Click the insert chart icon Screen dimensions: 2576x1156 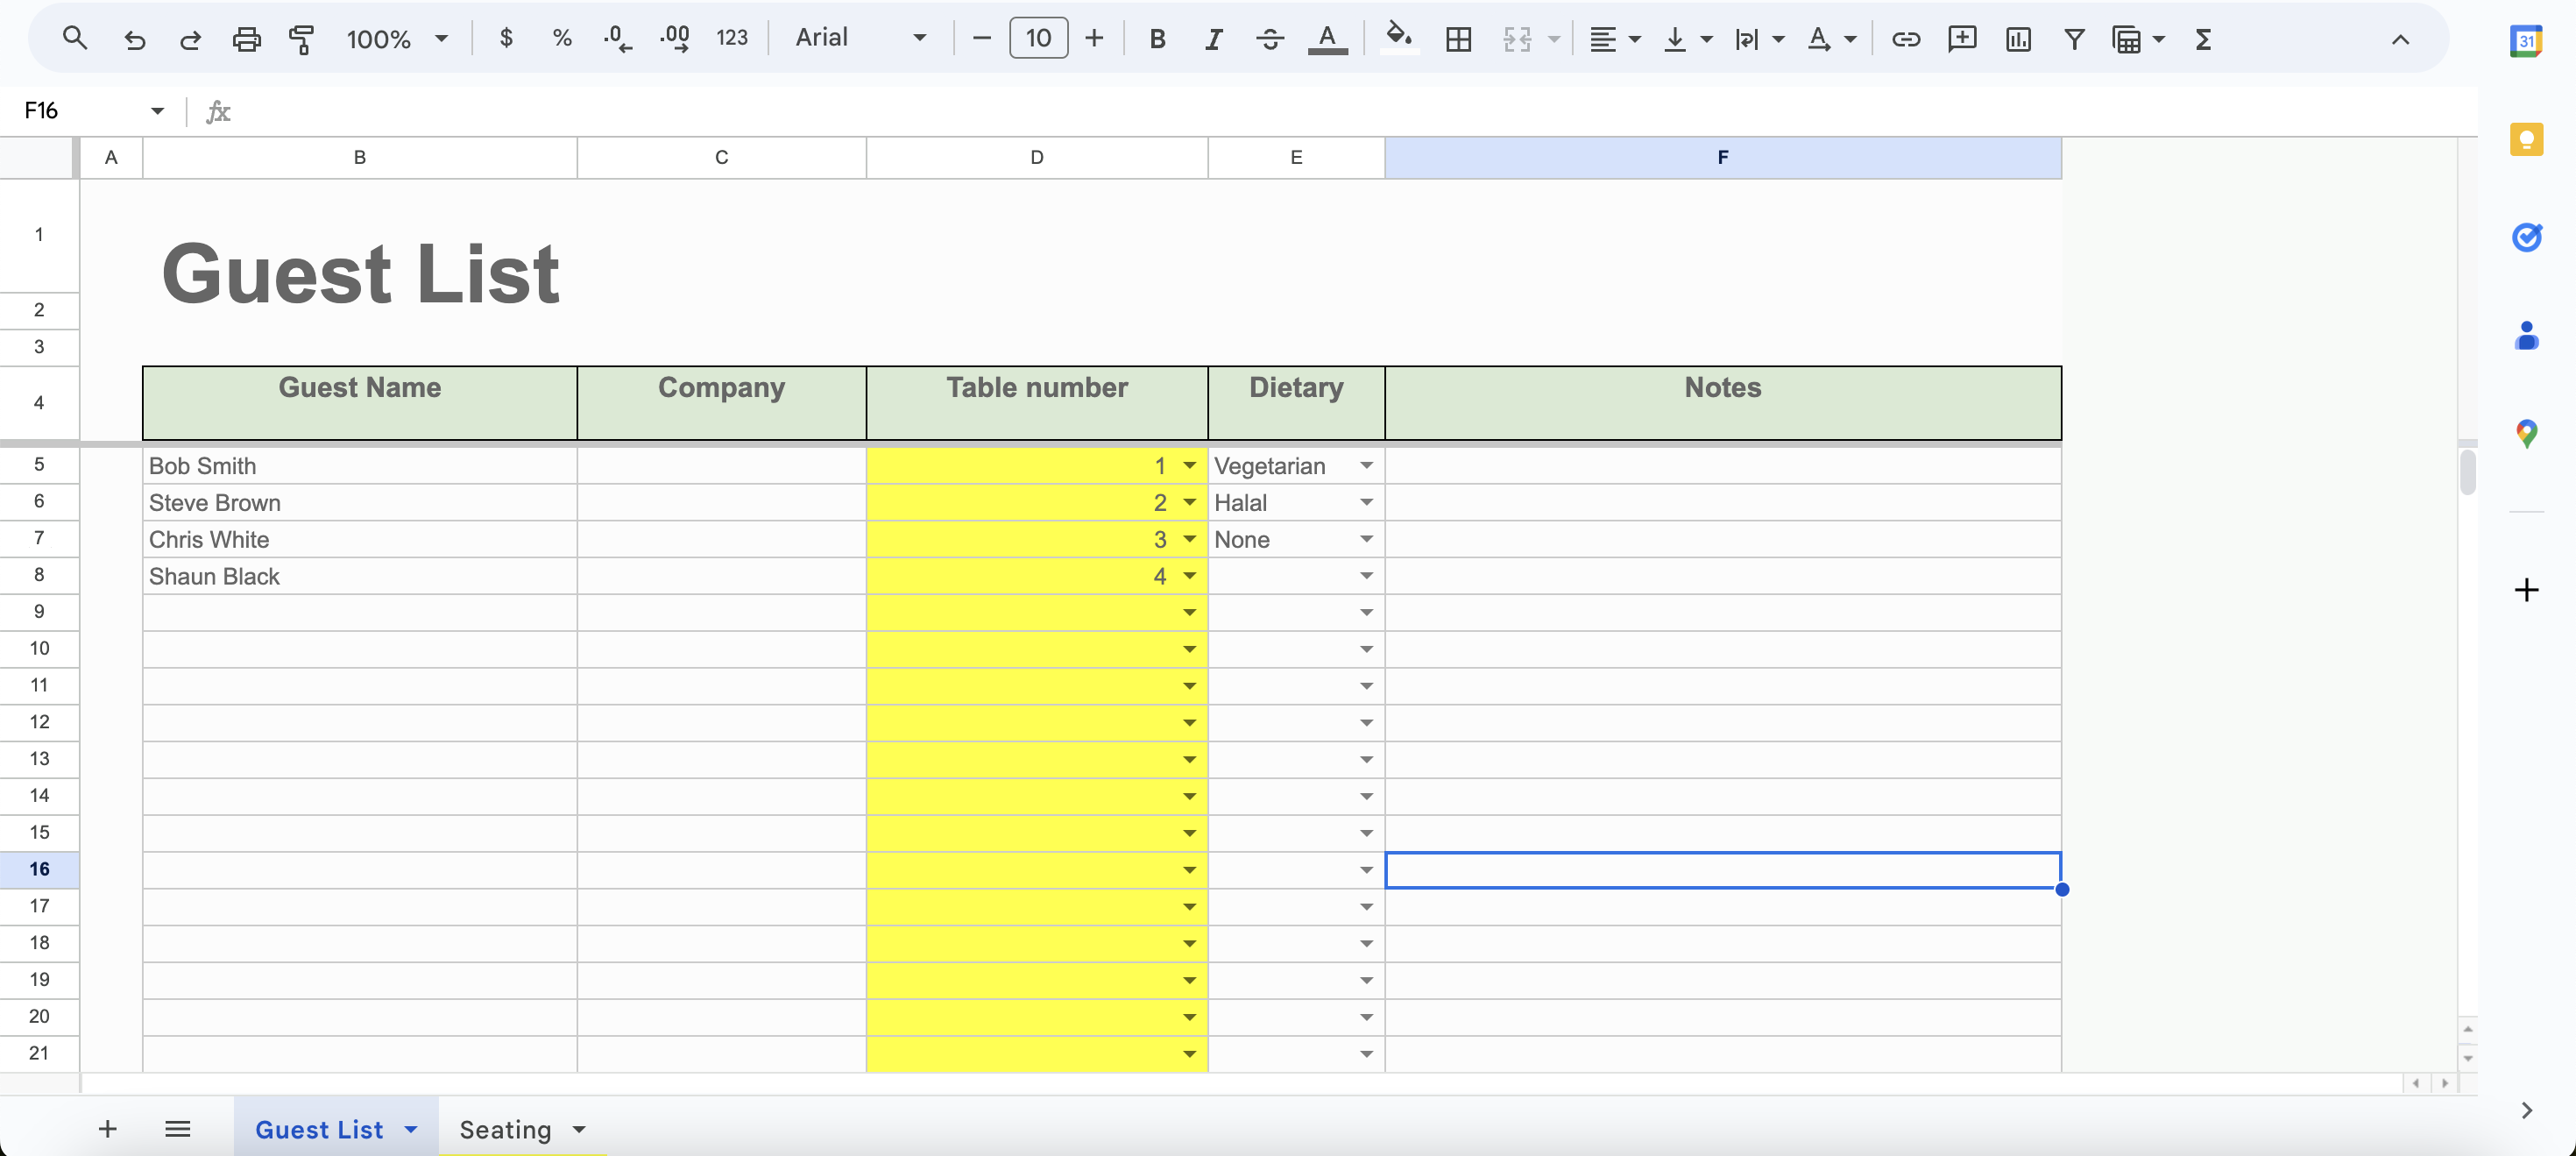2018,39
